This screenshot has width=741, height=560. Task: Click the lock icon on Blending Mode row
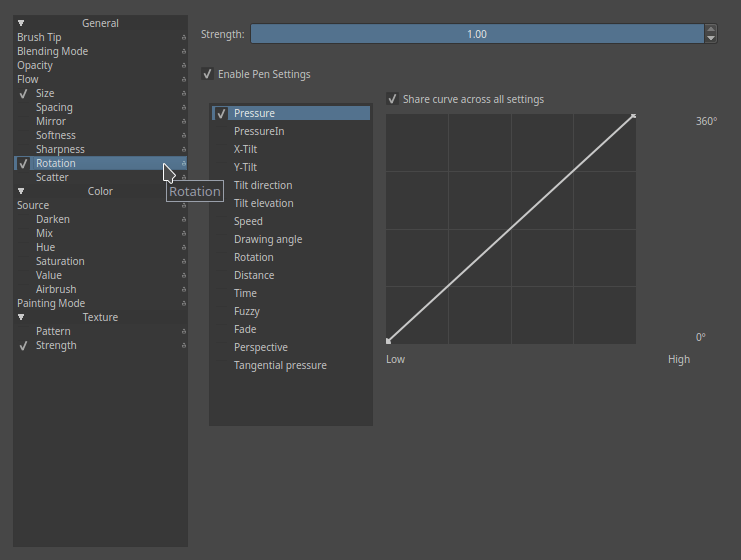point(184,52)
